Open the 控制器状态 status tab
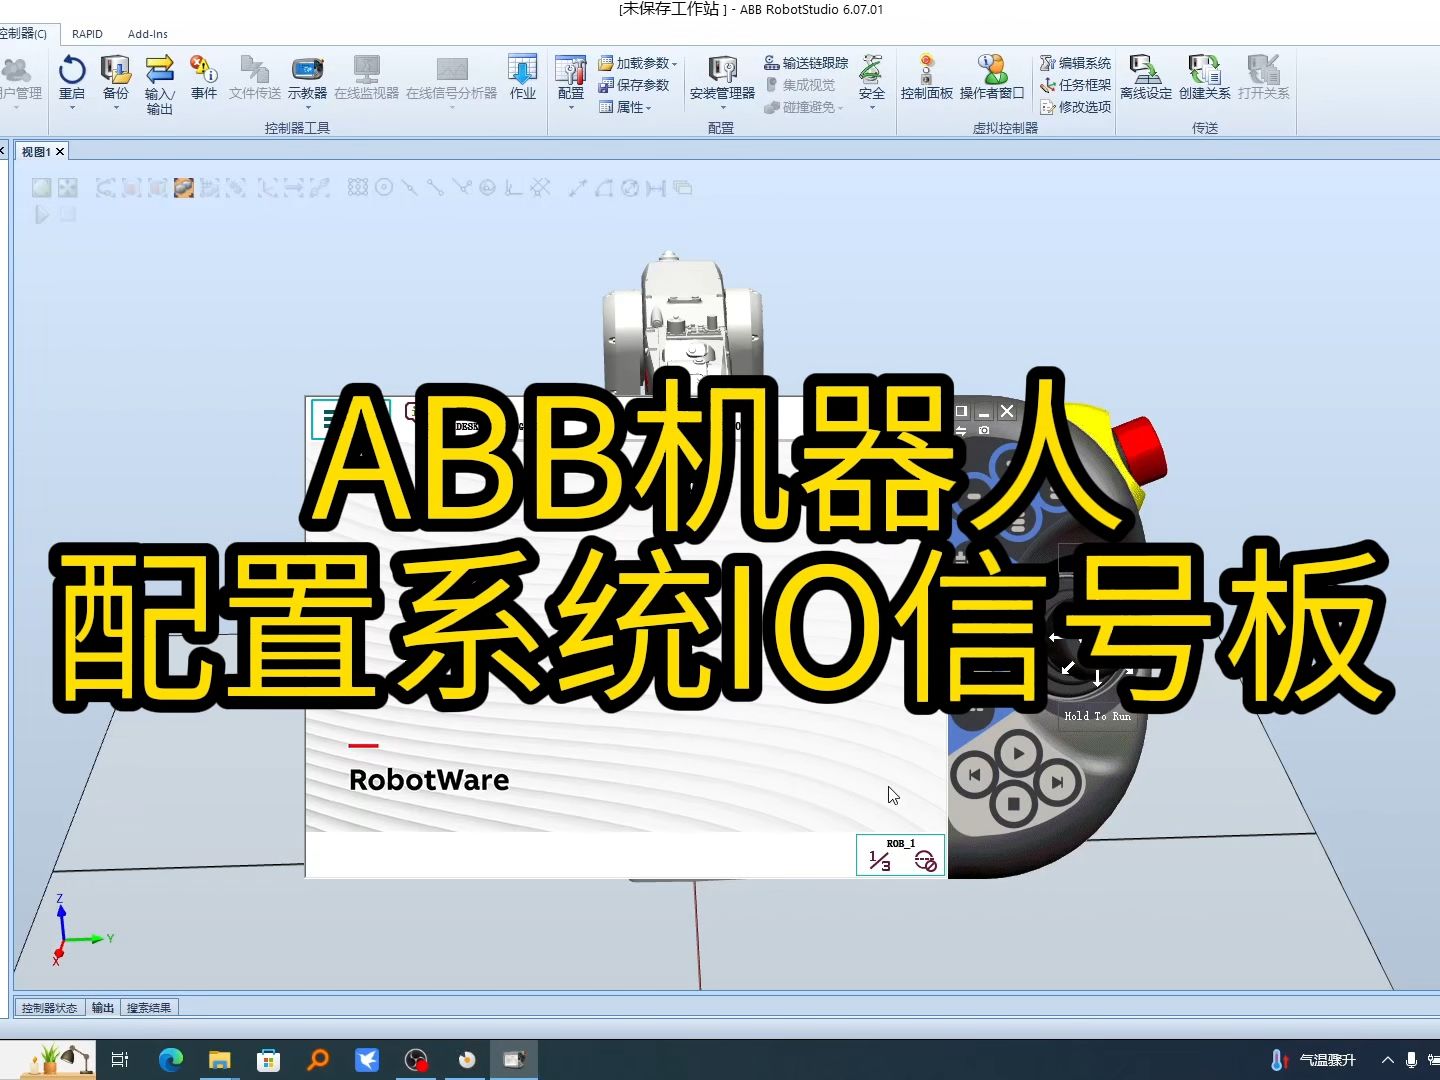 [49, 1008]
